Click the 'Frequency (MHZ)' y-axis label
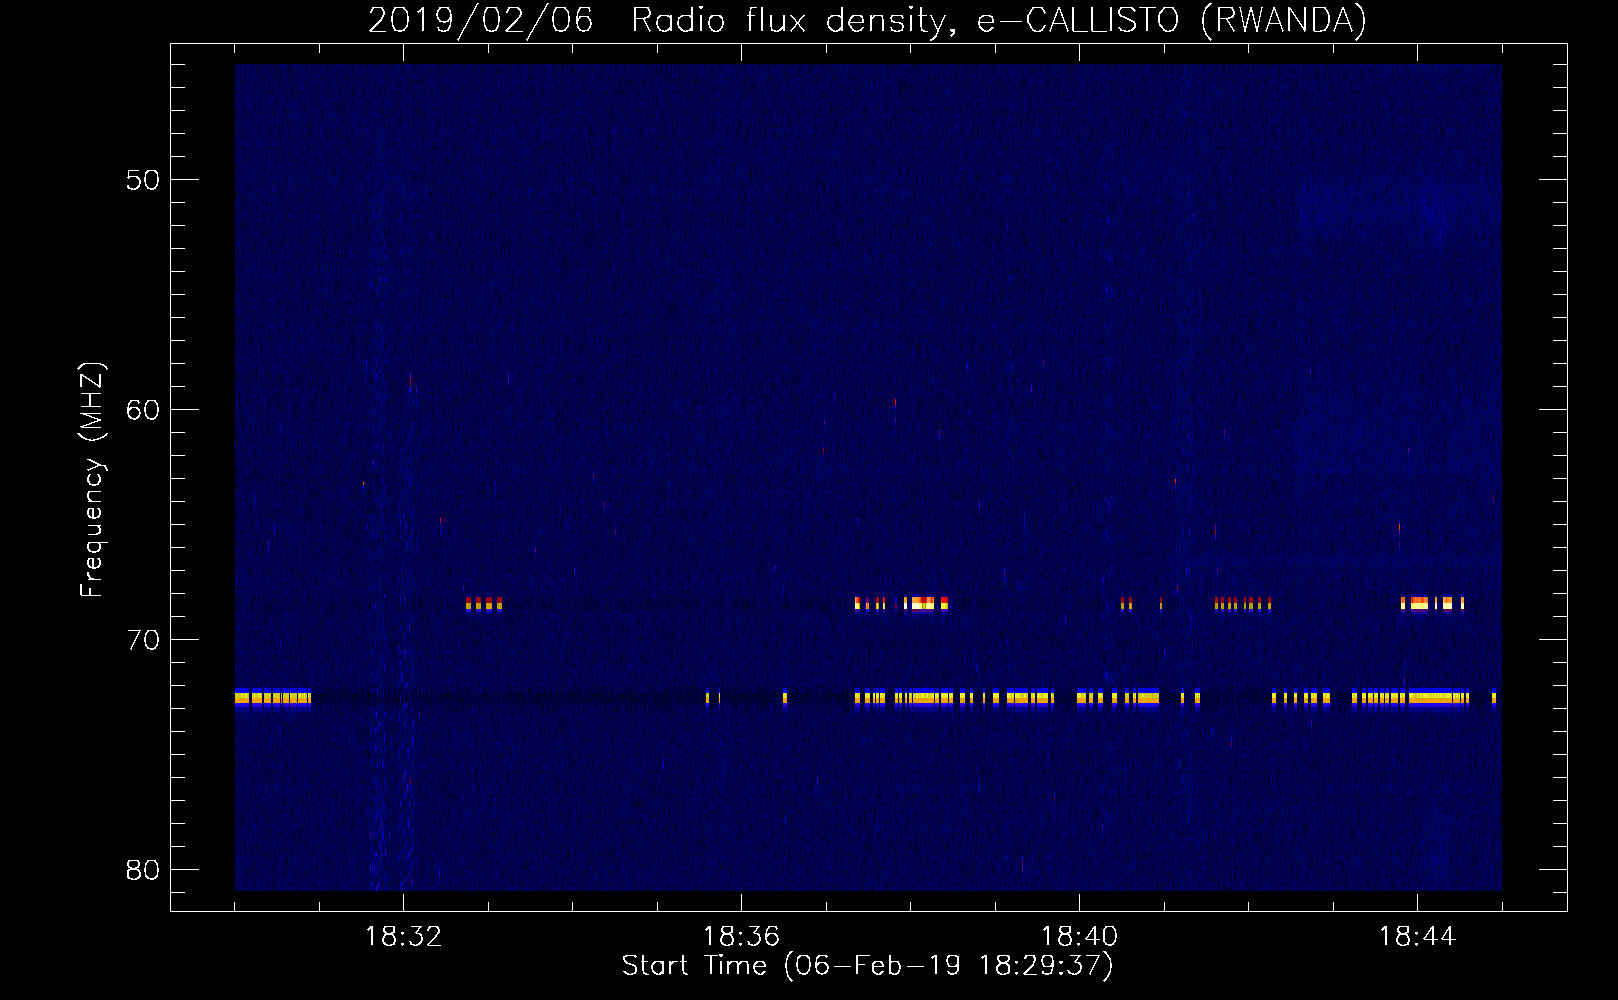Viewport: 1618px width, 1000px height. (92, 480)
